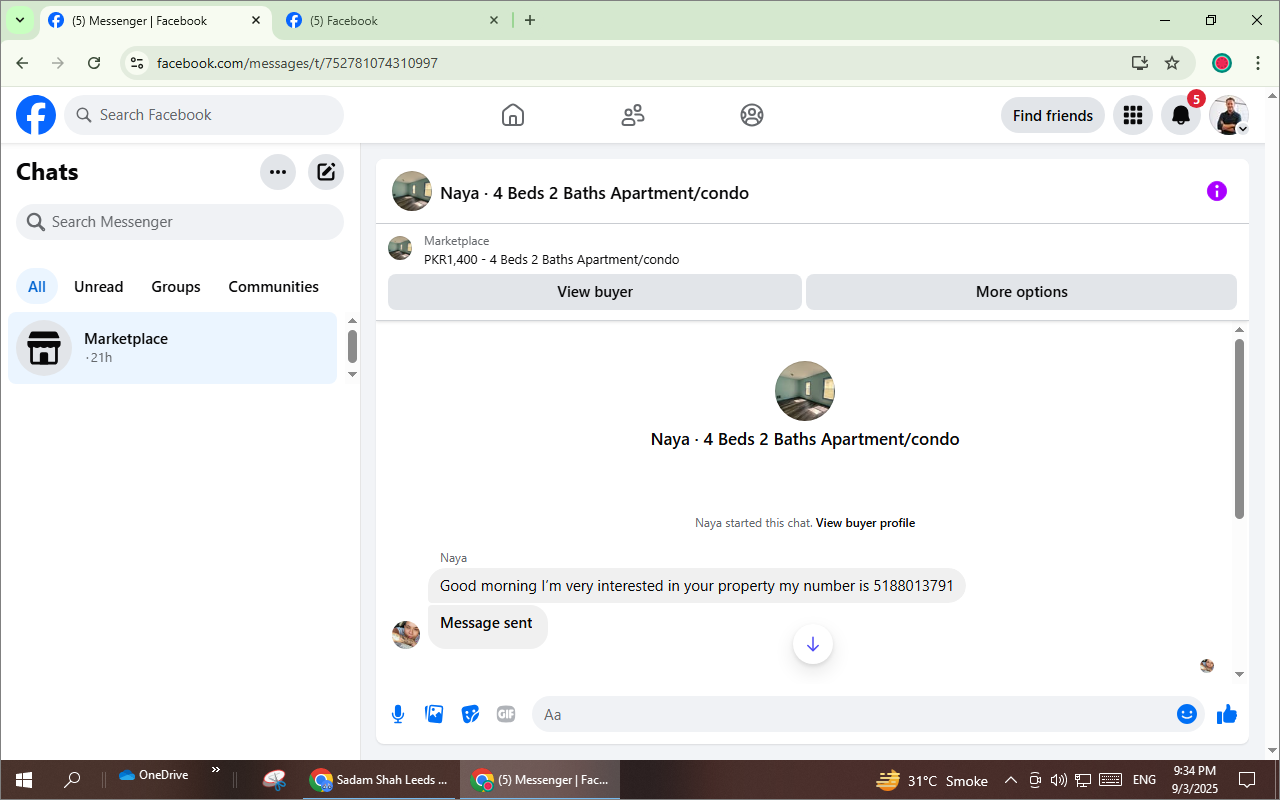The width and height of the screenshot is (1280, 800).
Task: Click Naya's avatar beside Message sent
Action: pyautogui.click(x=406, y=635)
